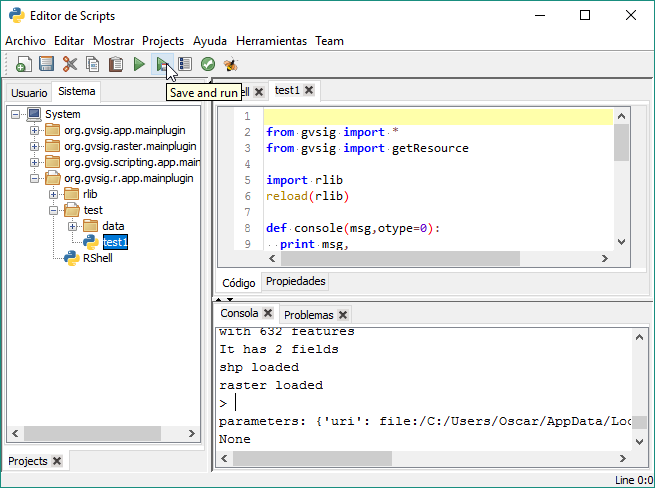This screenshot has height=488, width=655.
Task: Click the bug debug icon in toolbar
Action: (x=231, y=64)
